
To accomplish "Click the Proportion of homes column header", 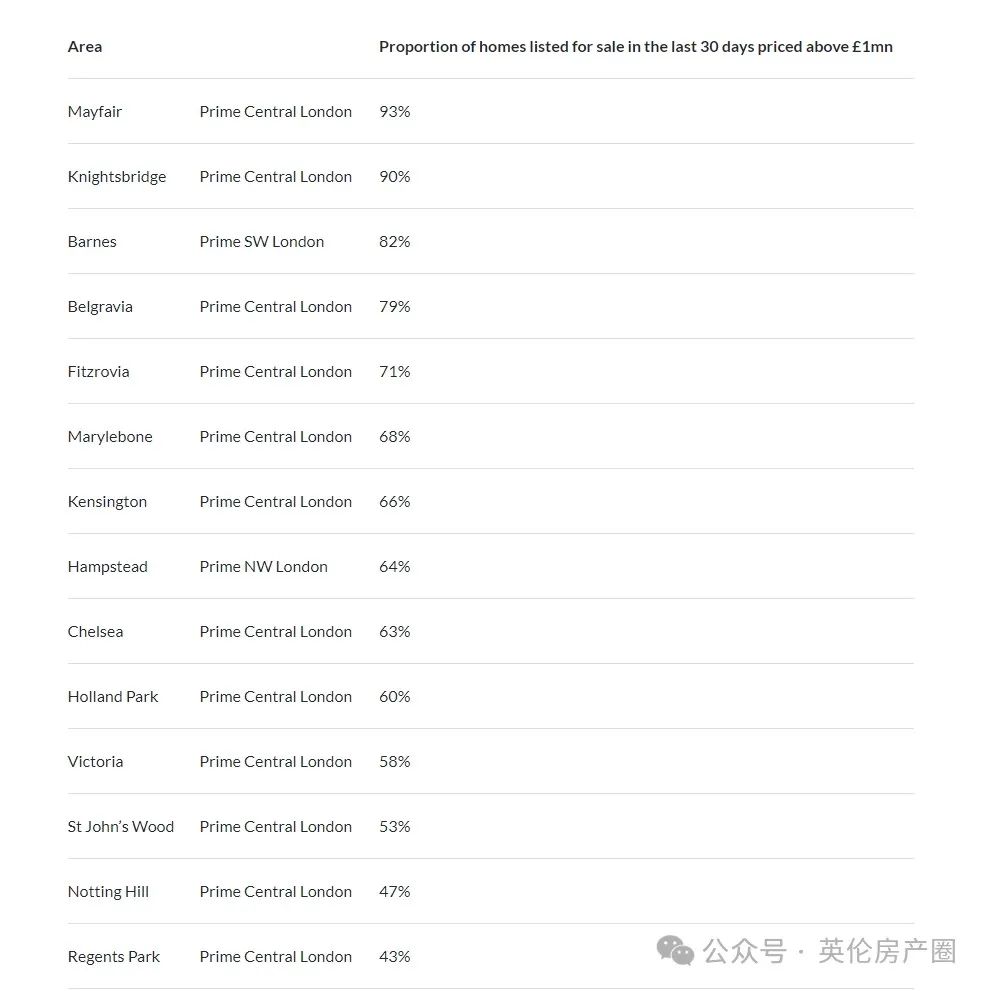I will click(x=635, y=47).
